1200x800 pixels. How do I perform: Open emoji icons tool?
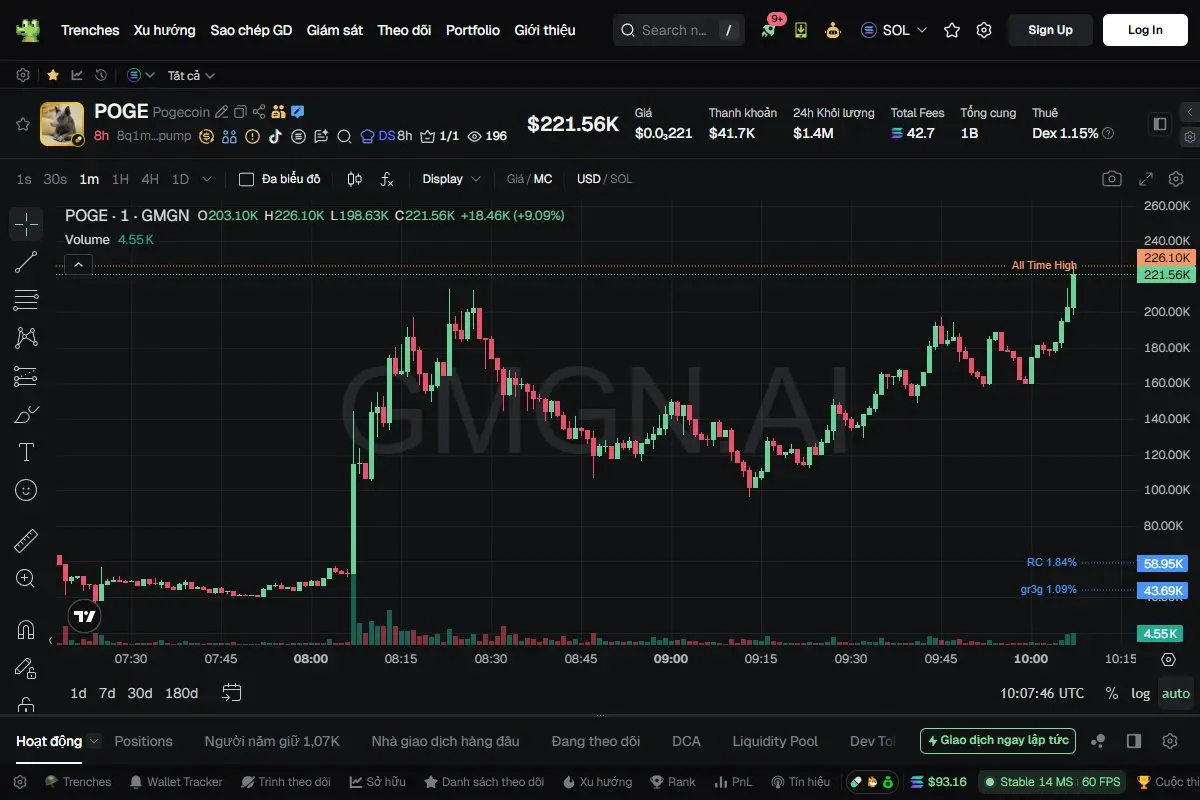(x=26, y=490)
